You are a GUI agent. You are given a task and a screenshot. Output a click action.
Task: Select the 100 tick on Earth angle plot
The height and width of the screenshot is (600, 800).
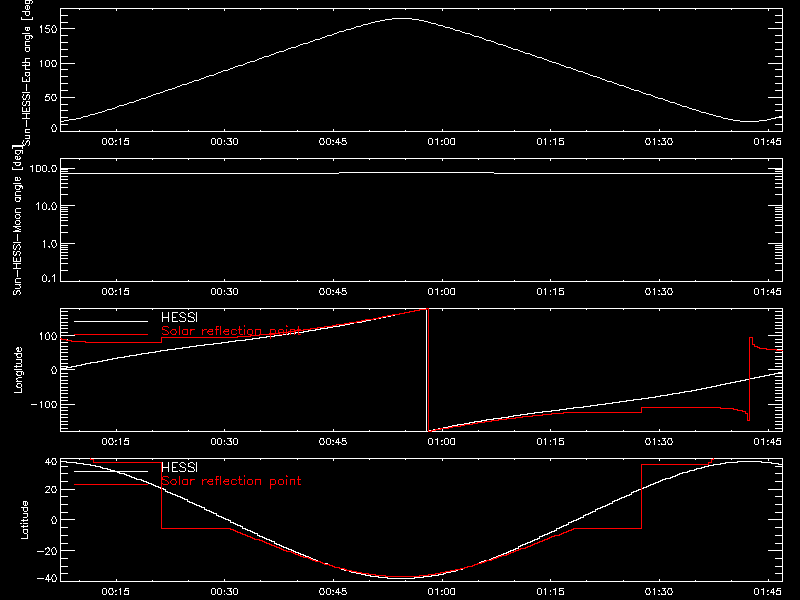(x=47, y=64)
